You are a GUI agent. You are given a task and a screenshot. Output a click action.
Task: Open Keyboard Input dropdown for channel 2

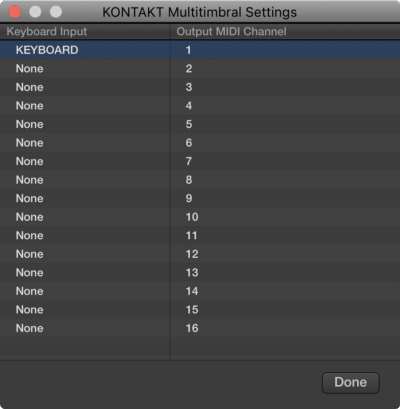[x=29, y=69]
